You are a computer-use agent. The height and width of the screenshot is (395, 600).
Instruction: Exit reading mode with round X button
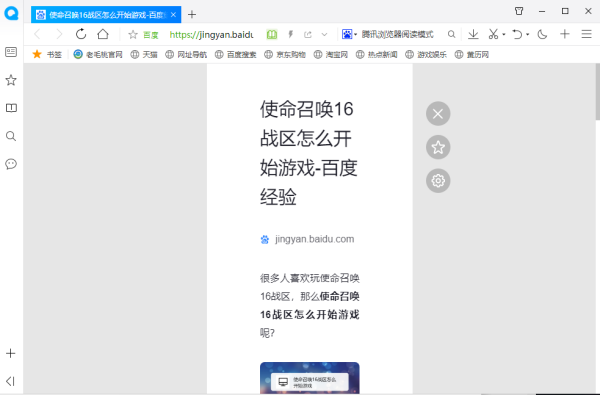click(438, 114)
